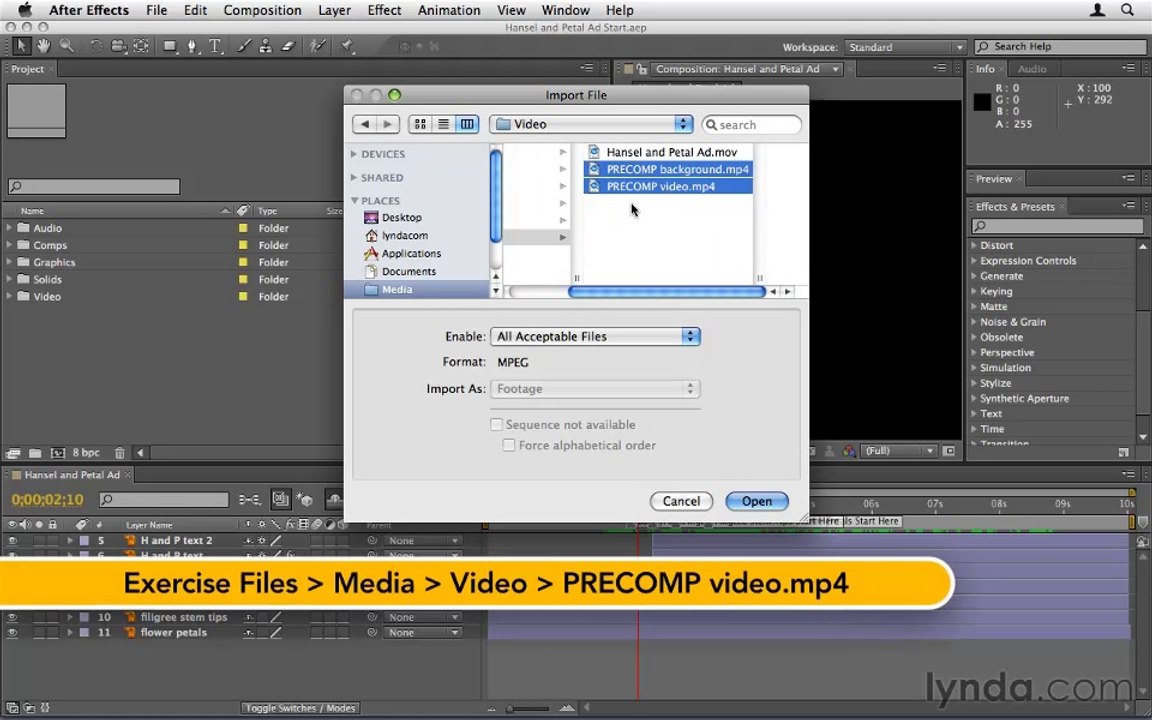Click Toggle Switches / Modes button
The height and width of the screenshot is (720, 1152).
pos(300,708)
